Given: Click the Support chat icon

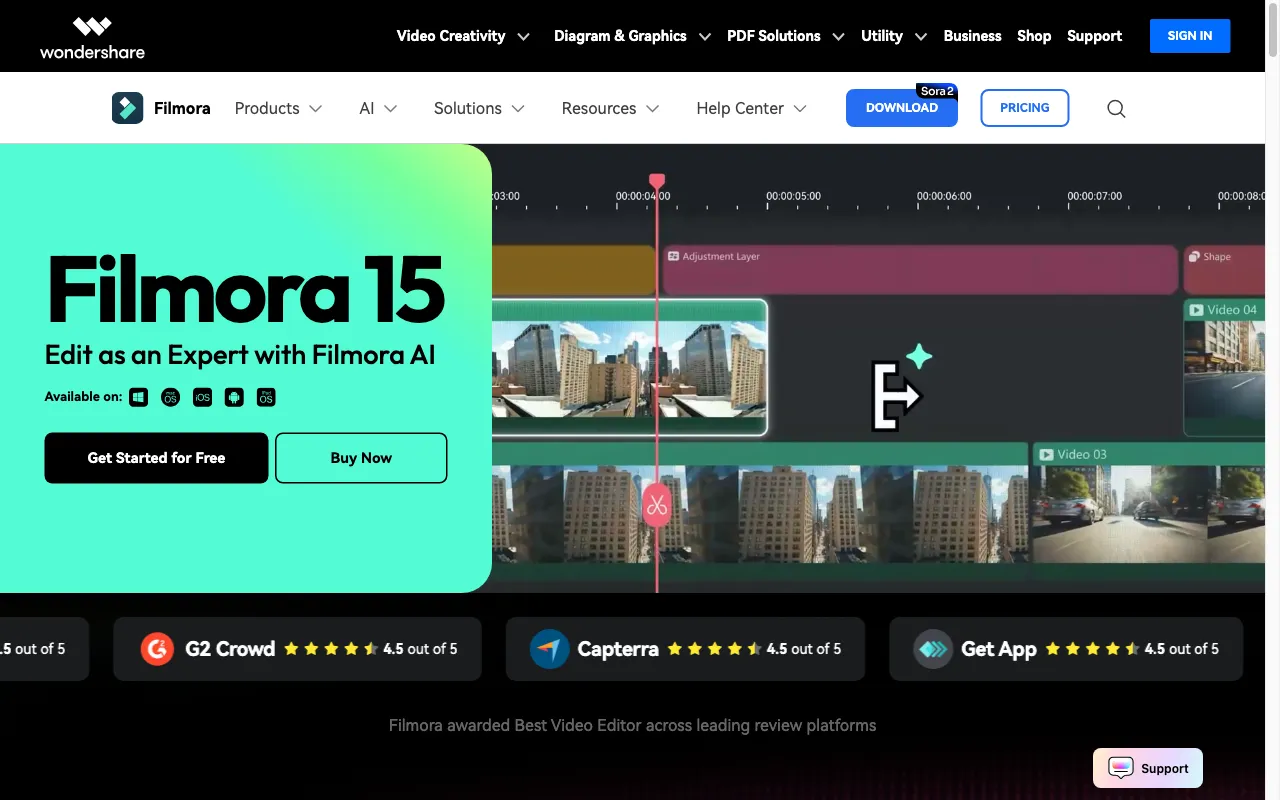Looking at the screenshot, I should [x=1121, y=768].
